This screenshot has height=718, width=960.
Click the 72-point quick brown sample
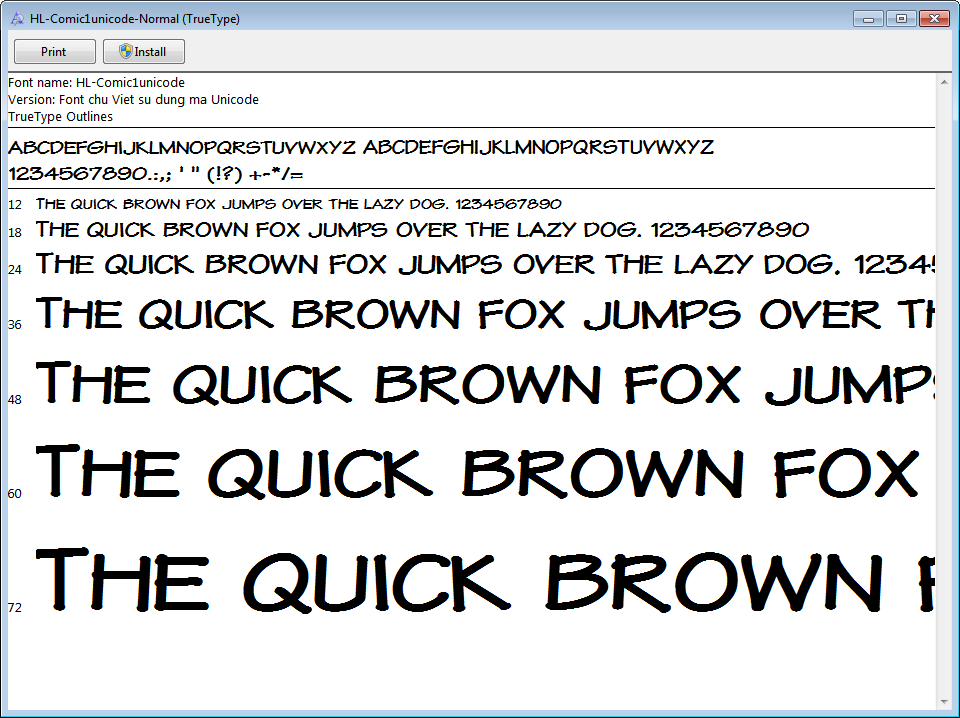(485, 579)
